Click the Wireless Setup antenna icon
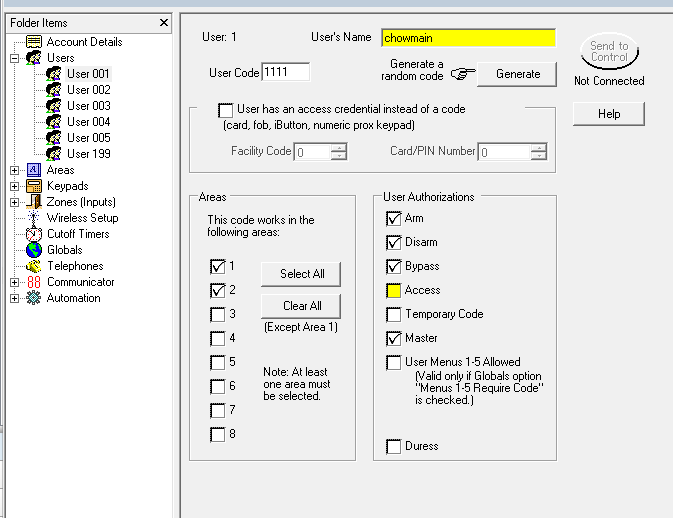The width and height of the screenshot is (673, 518). pos(34,218)
